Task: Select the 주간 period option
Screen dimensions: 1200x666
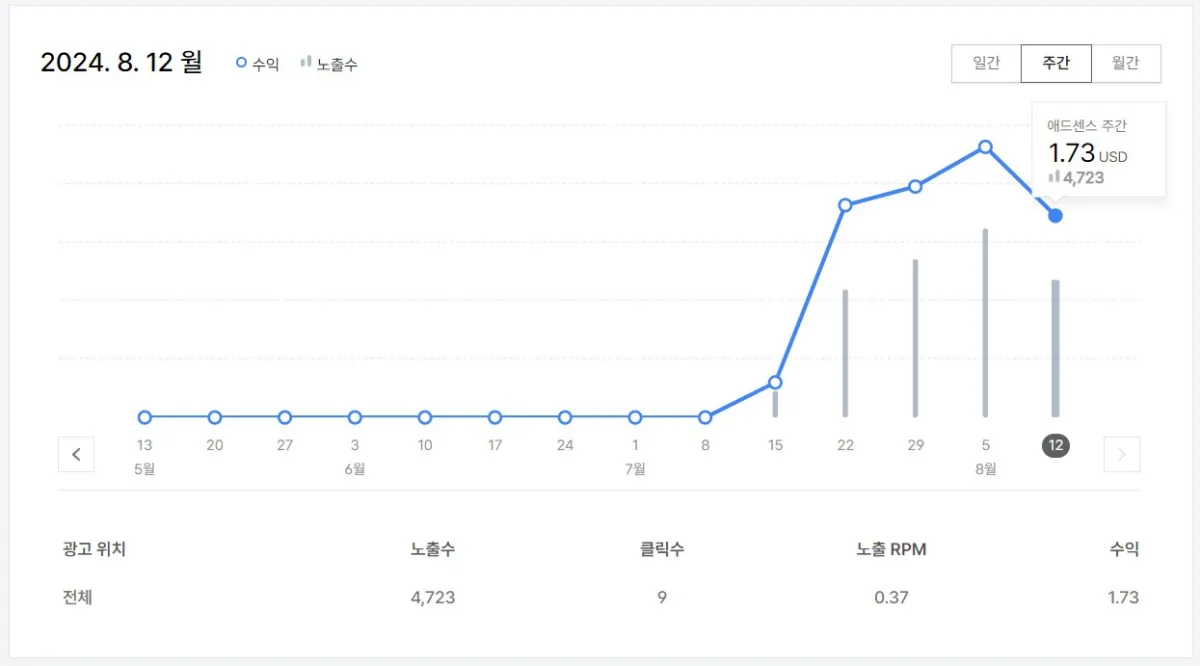Action: pos(1056,62)
